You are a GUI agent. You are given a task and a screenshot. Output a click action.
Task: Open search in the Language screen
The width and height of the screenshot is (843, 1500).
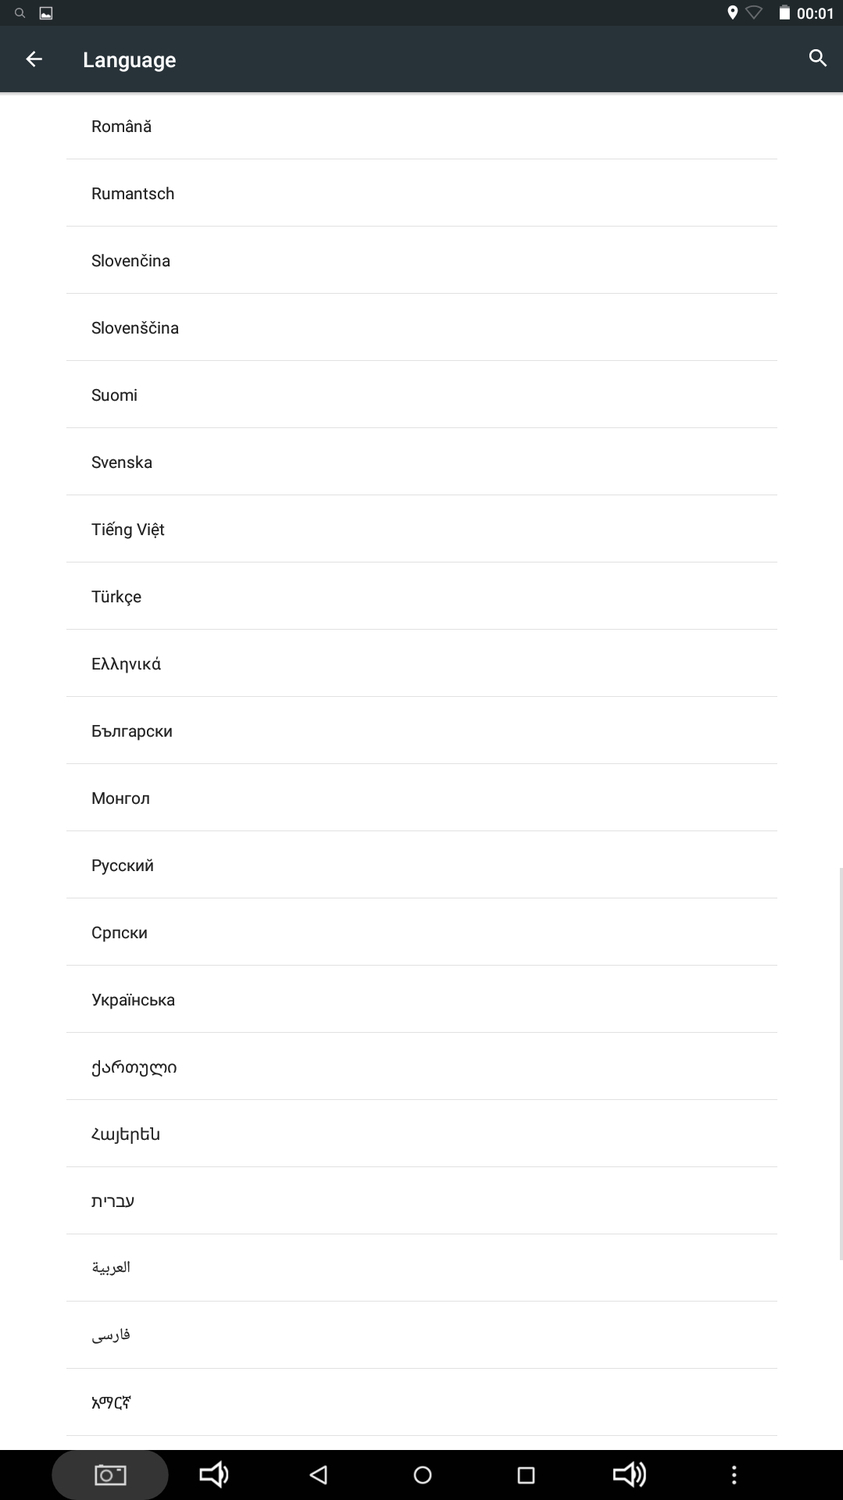(817, 58)
